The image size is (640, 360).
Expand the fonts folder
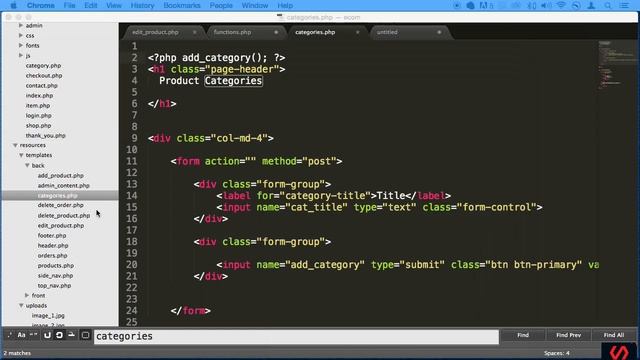21,45
